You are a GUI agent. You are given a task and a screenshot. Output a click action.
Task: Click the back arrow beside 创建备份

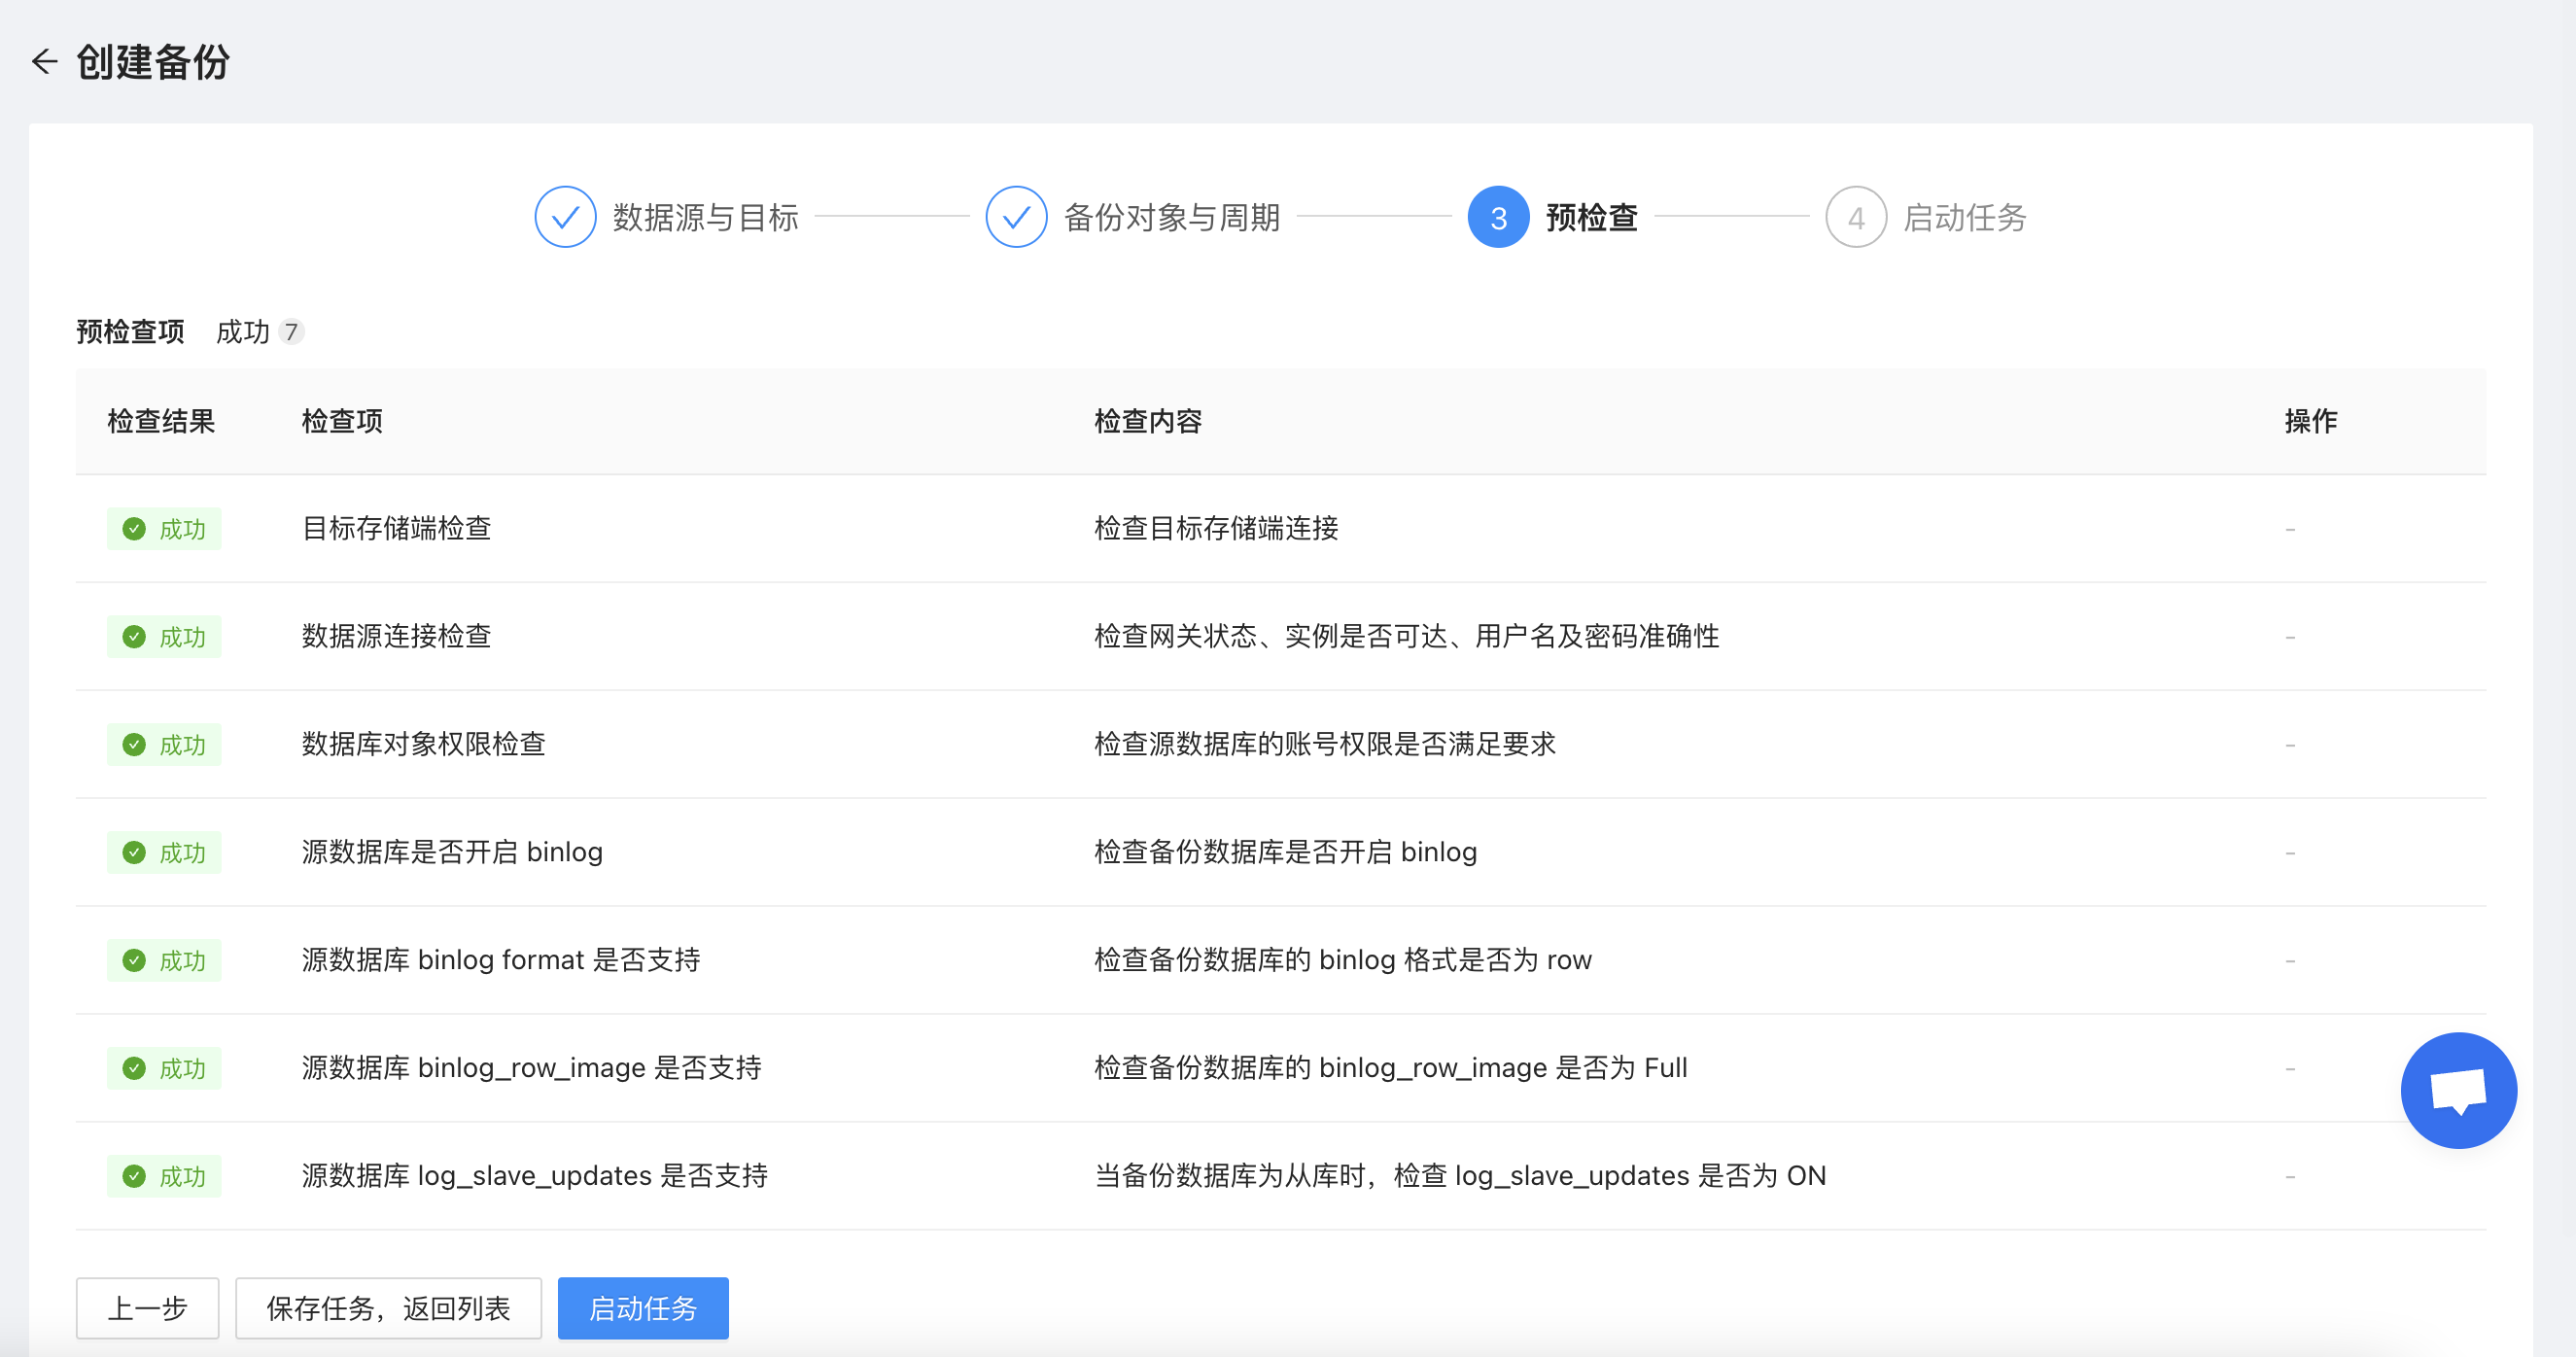[x=44, y=62]
